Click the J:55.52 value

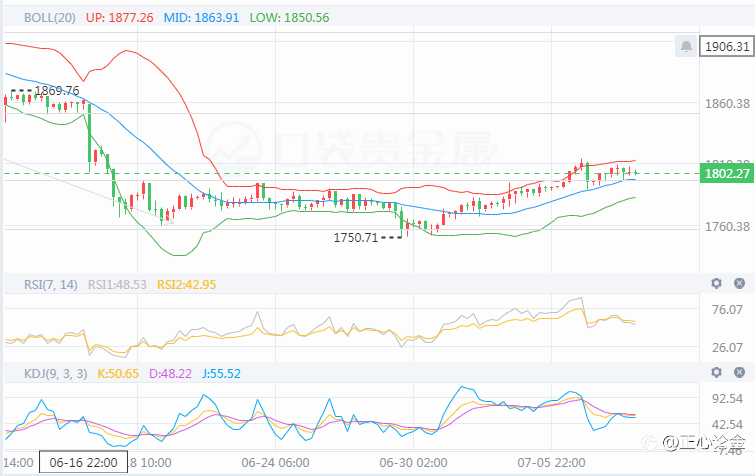221,373
